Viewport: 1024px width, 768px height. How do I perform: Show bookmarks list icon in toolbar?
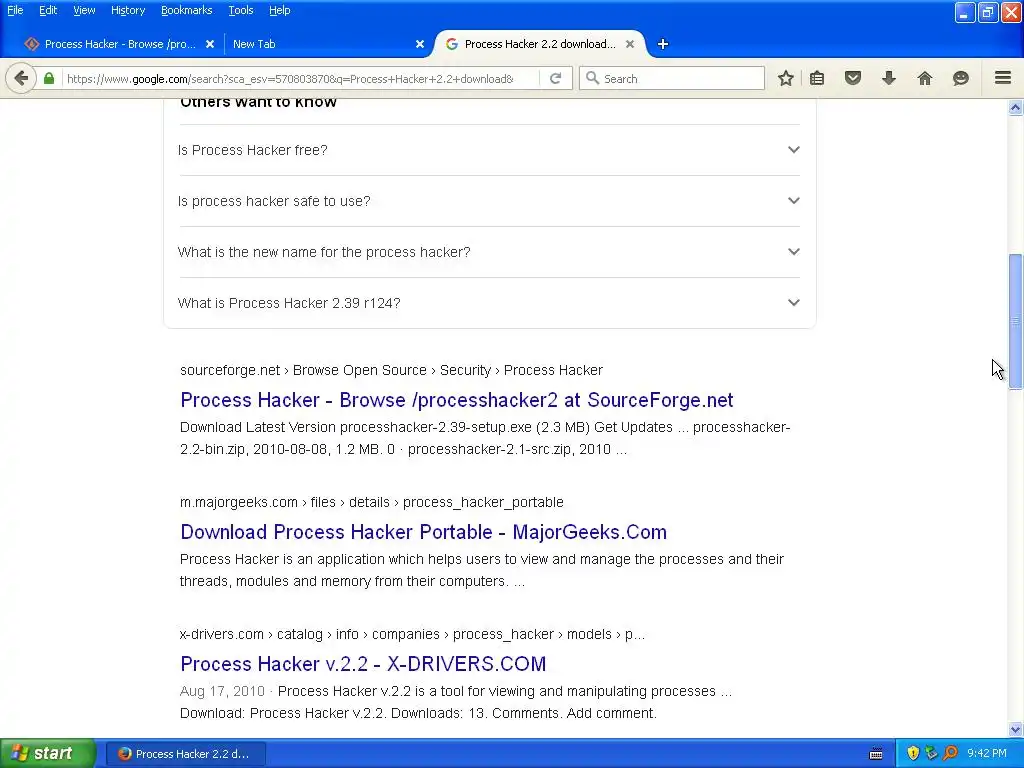tap(817, 78)
